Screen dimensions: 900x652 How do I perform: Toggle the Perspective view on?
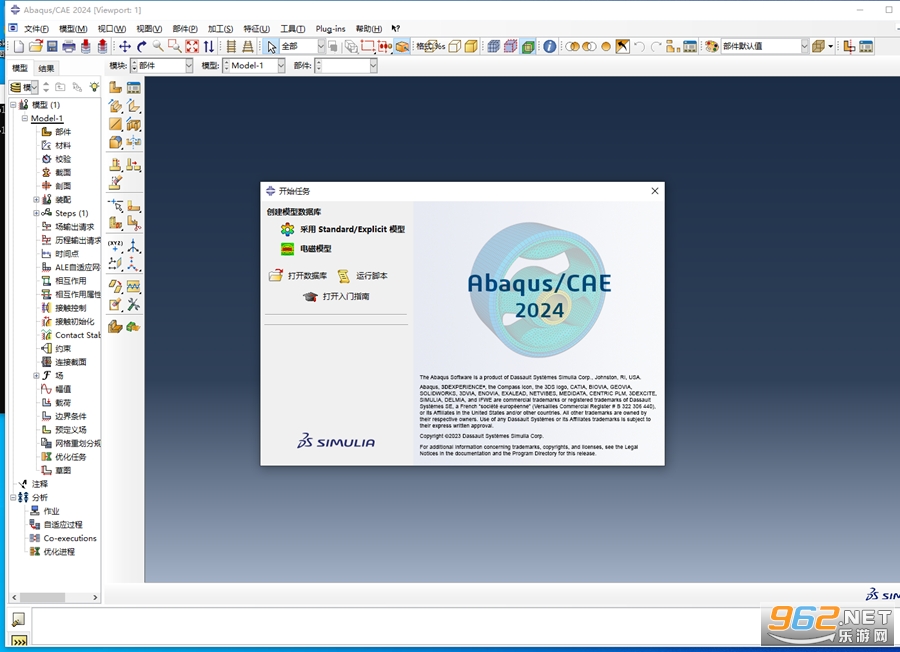point(248,46)
